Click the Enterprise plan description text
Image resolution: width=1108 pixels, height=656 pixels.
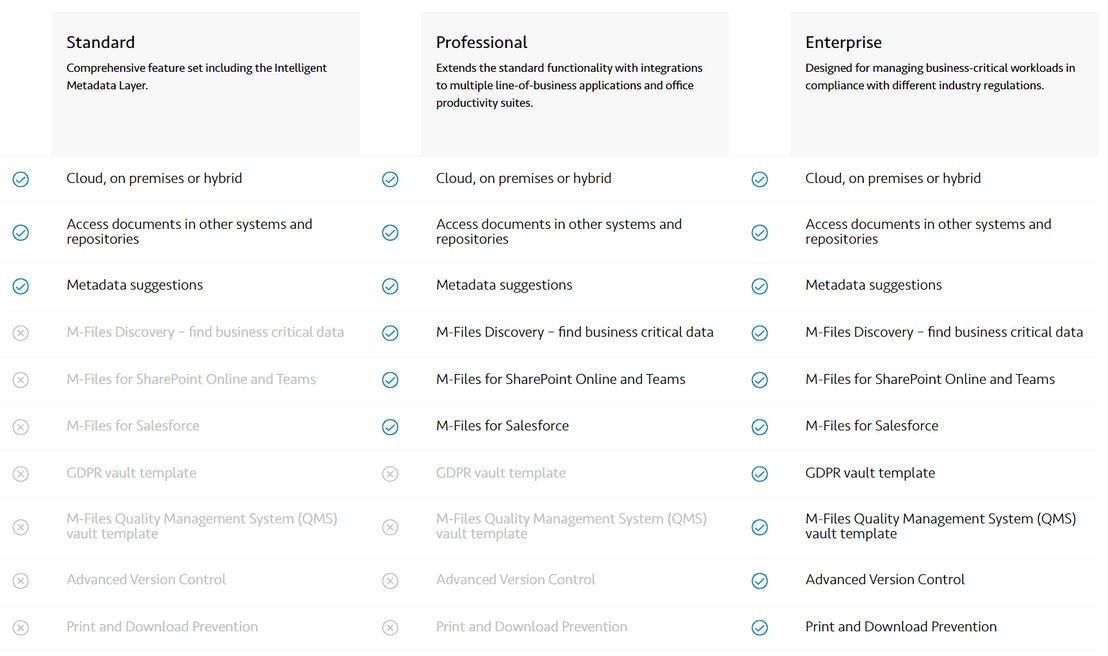click(940, 76)
